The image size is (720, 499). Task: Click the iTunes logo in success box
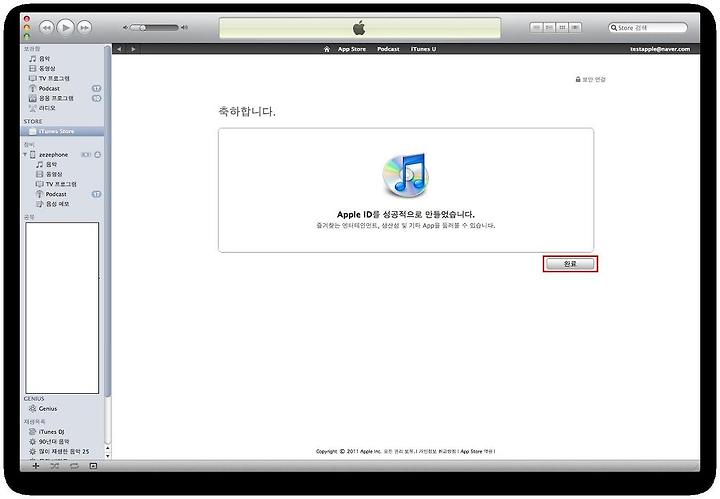406,174
